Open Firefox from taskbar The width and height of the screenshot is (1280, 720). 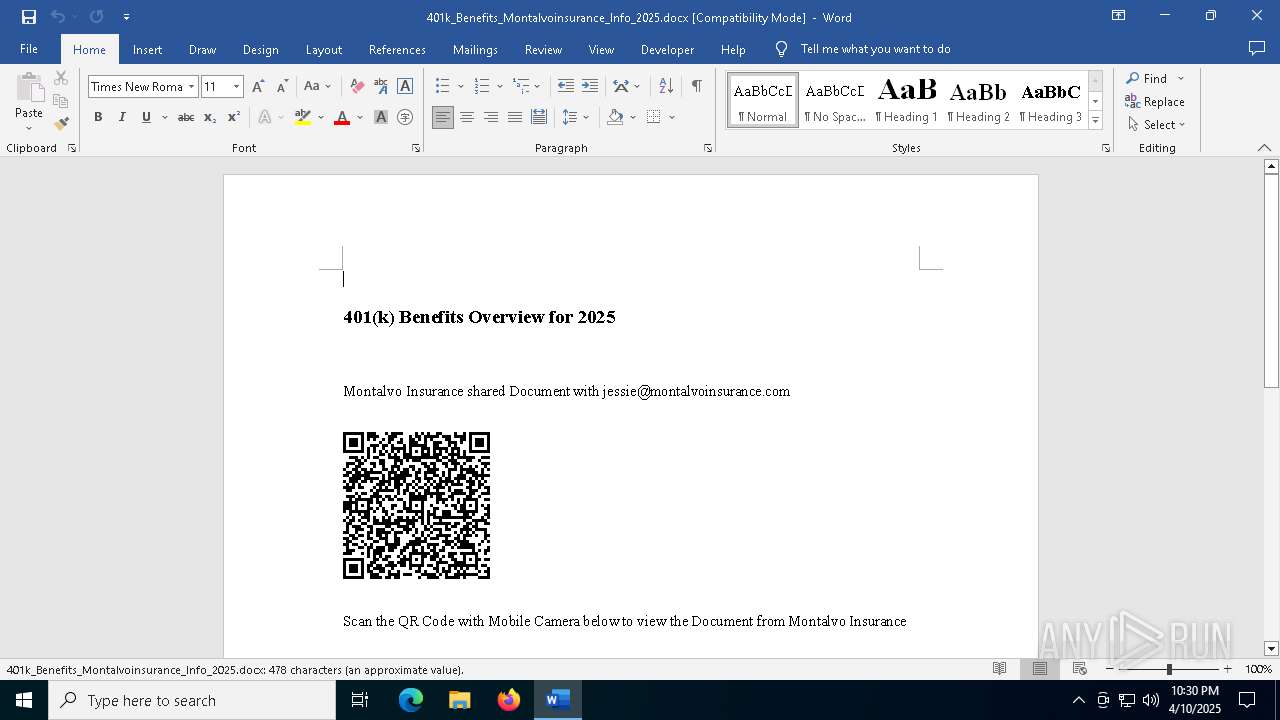tap(509, 700)
